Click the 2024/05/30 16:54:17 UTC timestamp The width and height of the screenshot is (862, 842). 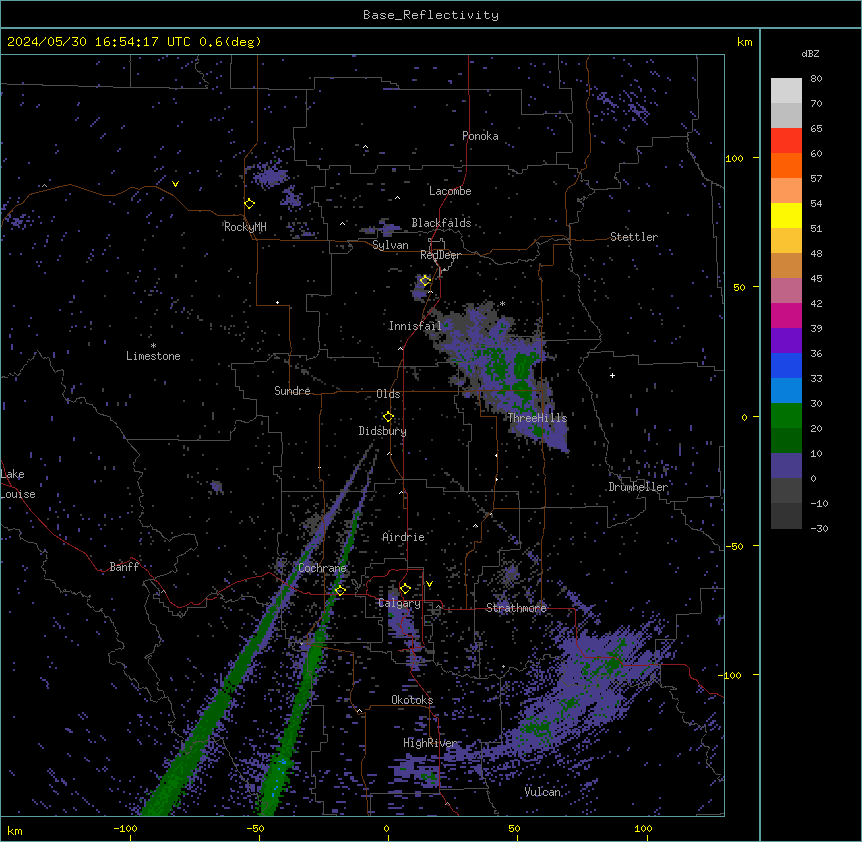(99, 42)
